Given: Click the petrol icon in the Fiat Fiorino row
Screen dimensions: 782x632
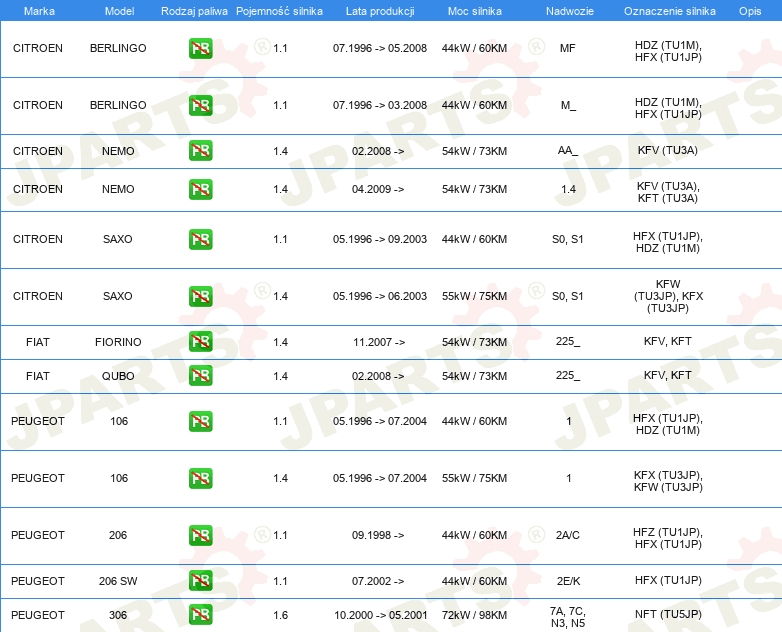Looking at the screenshot, I should coord(200,342).
